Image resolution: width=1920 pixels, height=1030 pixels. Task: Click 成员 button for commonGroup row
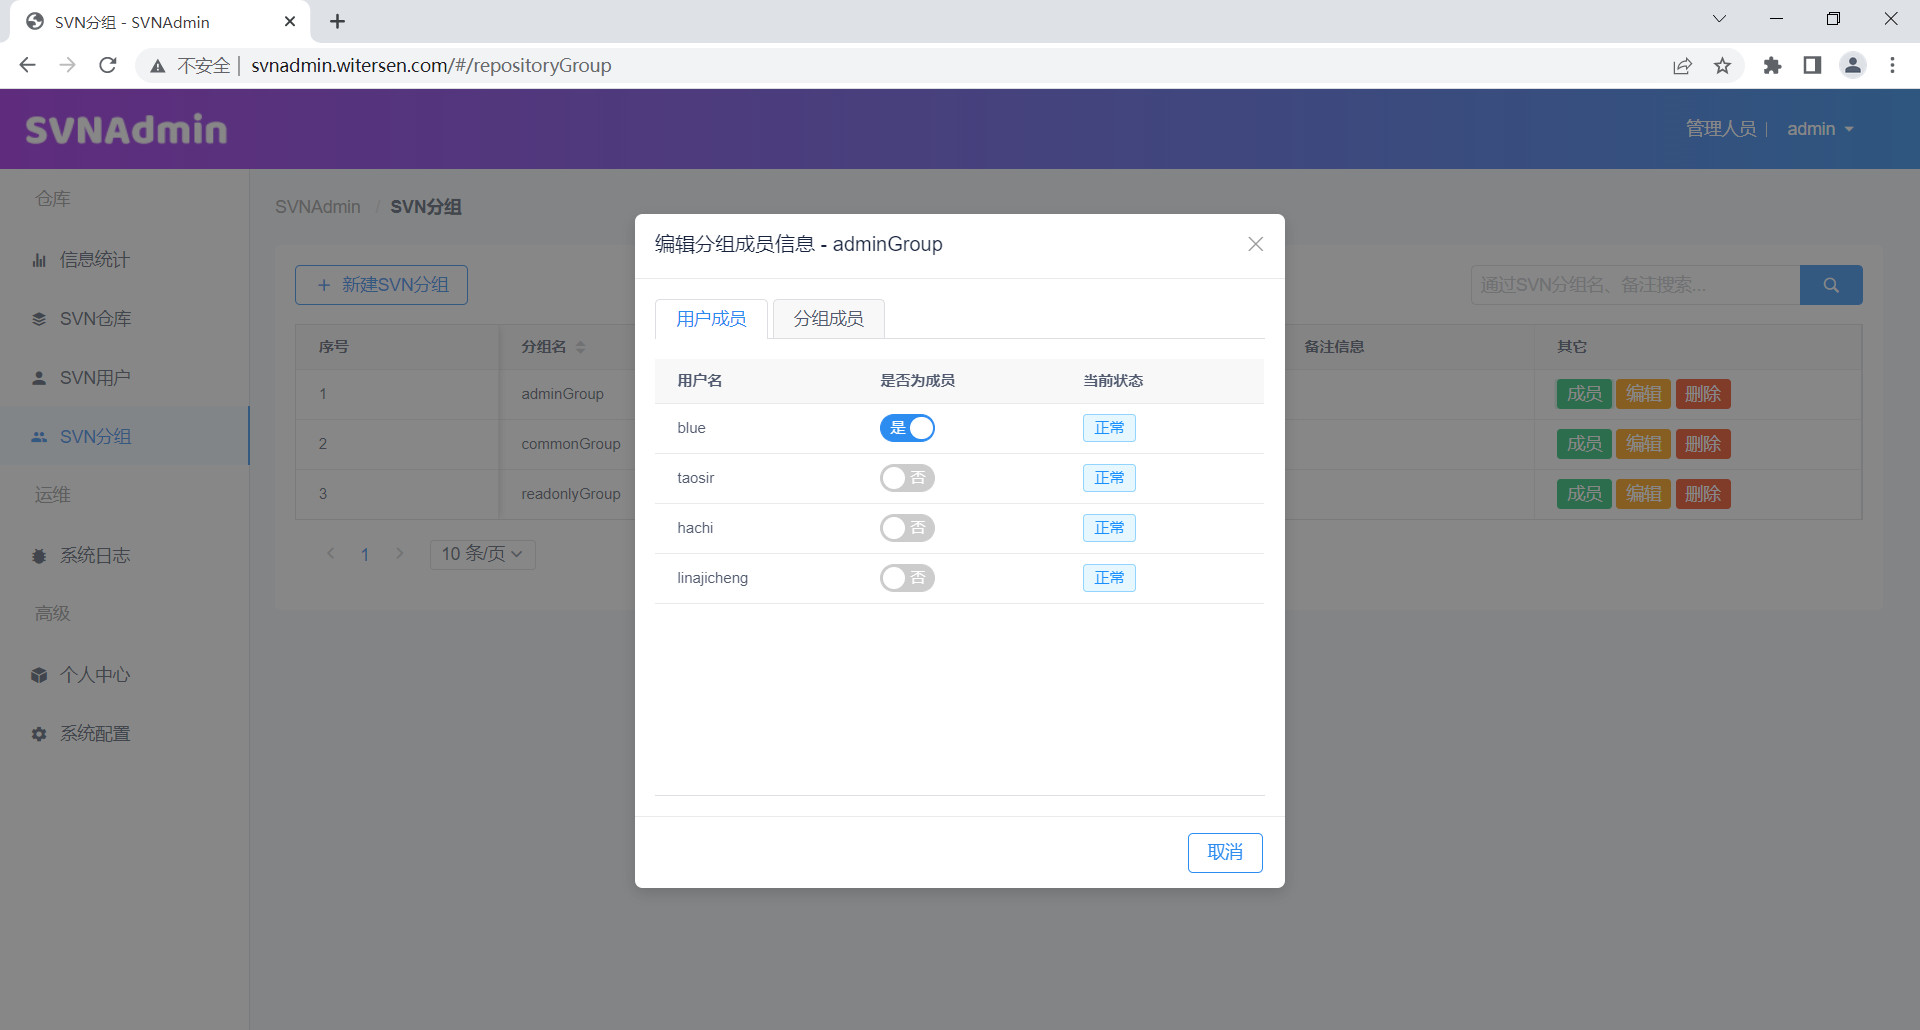click(1584, 444)
